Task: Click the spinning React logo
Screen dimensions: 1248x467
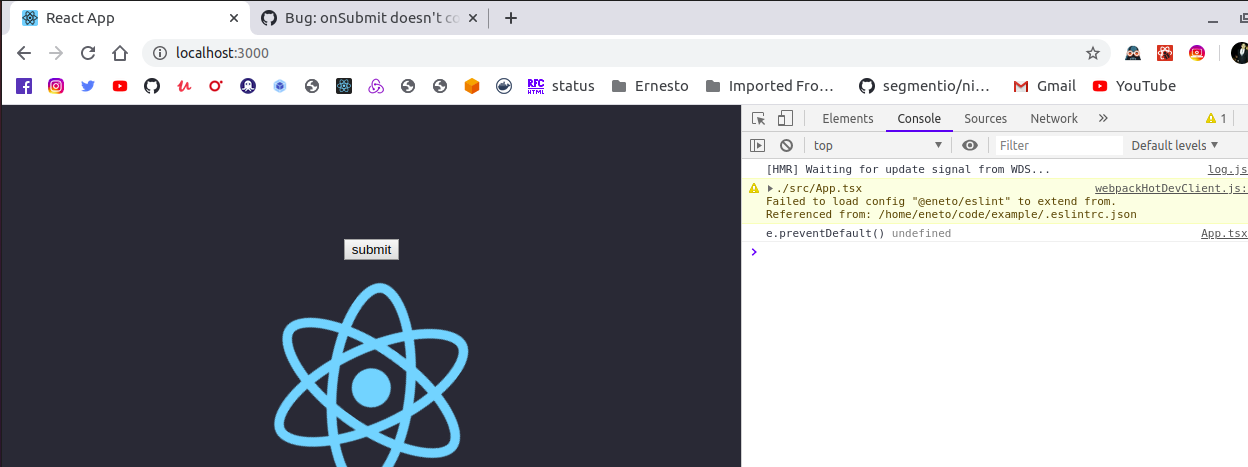Action: click(371, 375)
